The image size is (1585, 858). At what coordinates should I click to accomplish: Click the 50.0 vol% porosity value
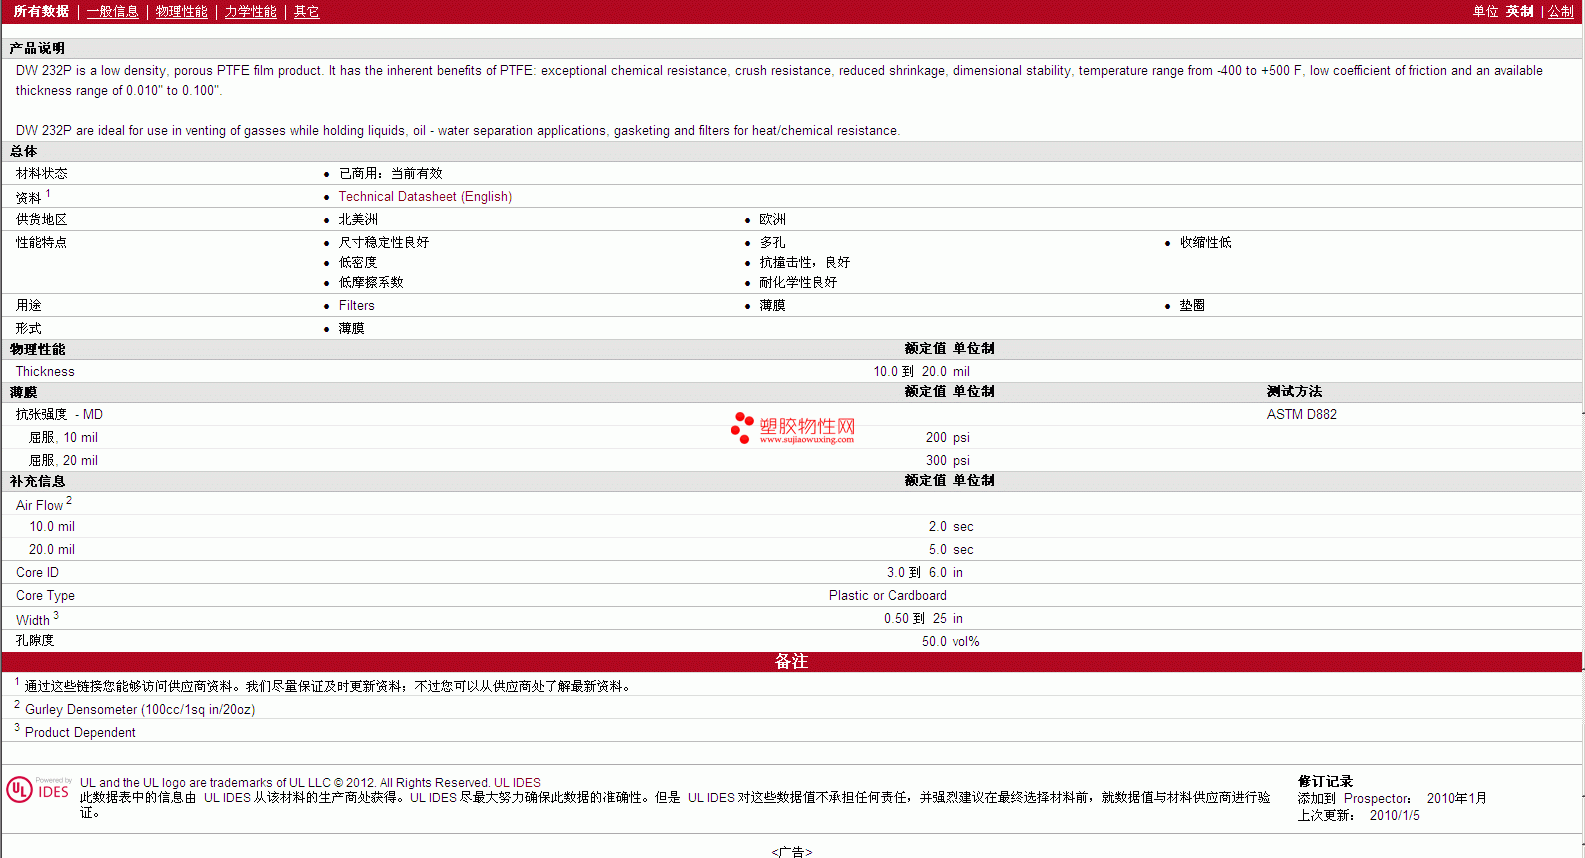pos(950,642)
